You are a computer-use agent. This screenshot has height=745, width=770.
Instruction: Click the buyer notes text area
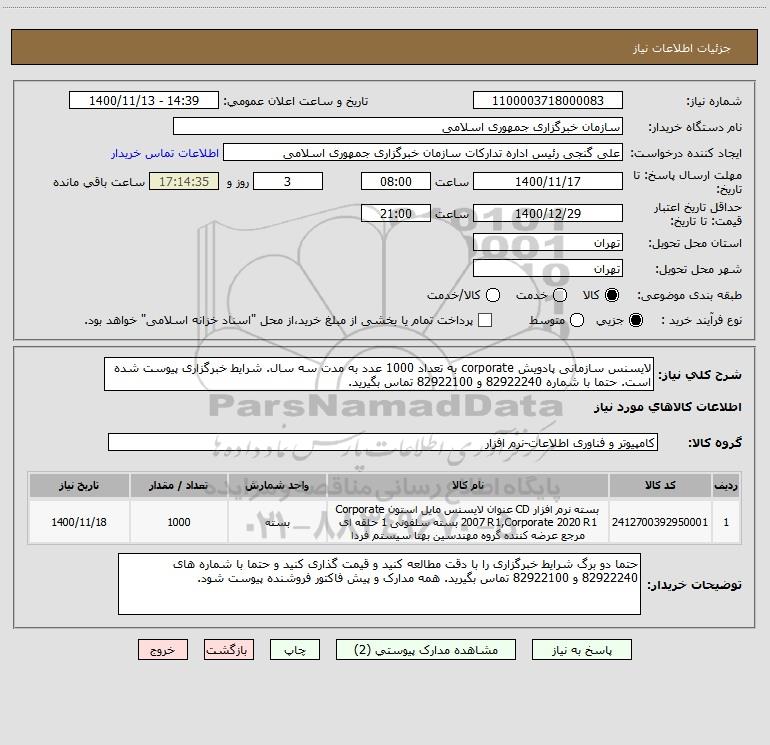[x=379, y=584]
